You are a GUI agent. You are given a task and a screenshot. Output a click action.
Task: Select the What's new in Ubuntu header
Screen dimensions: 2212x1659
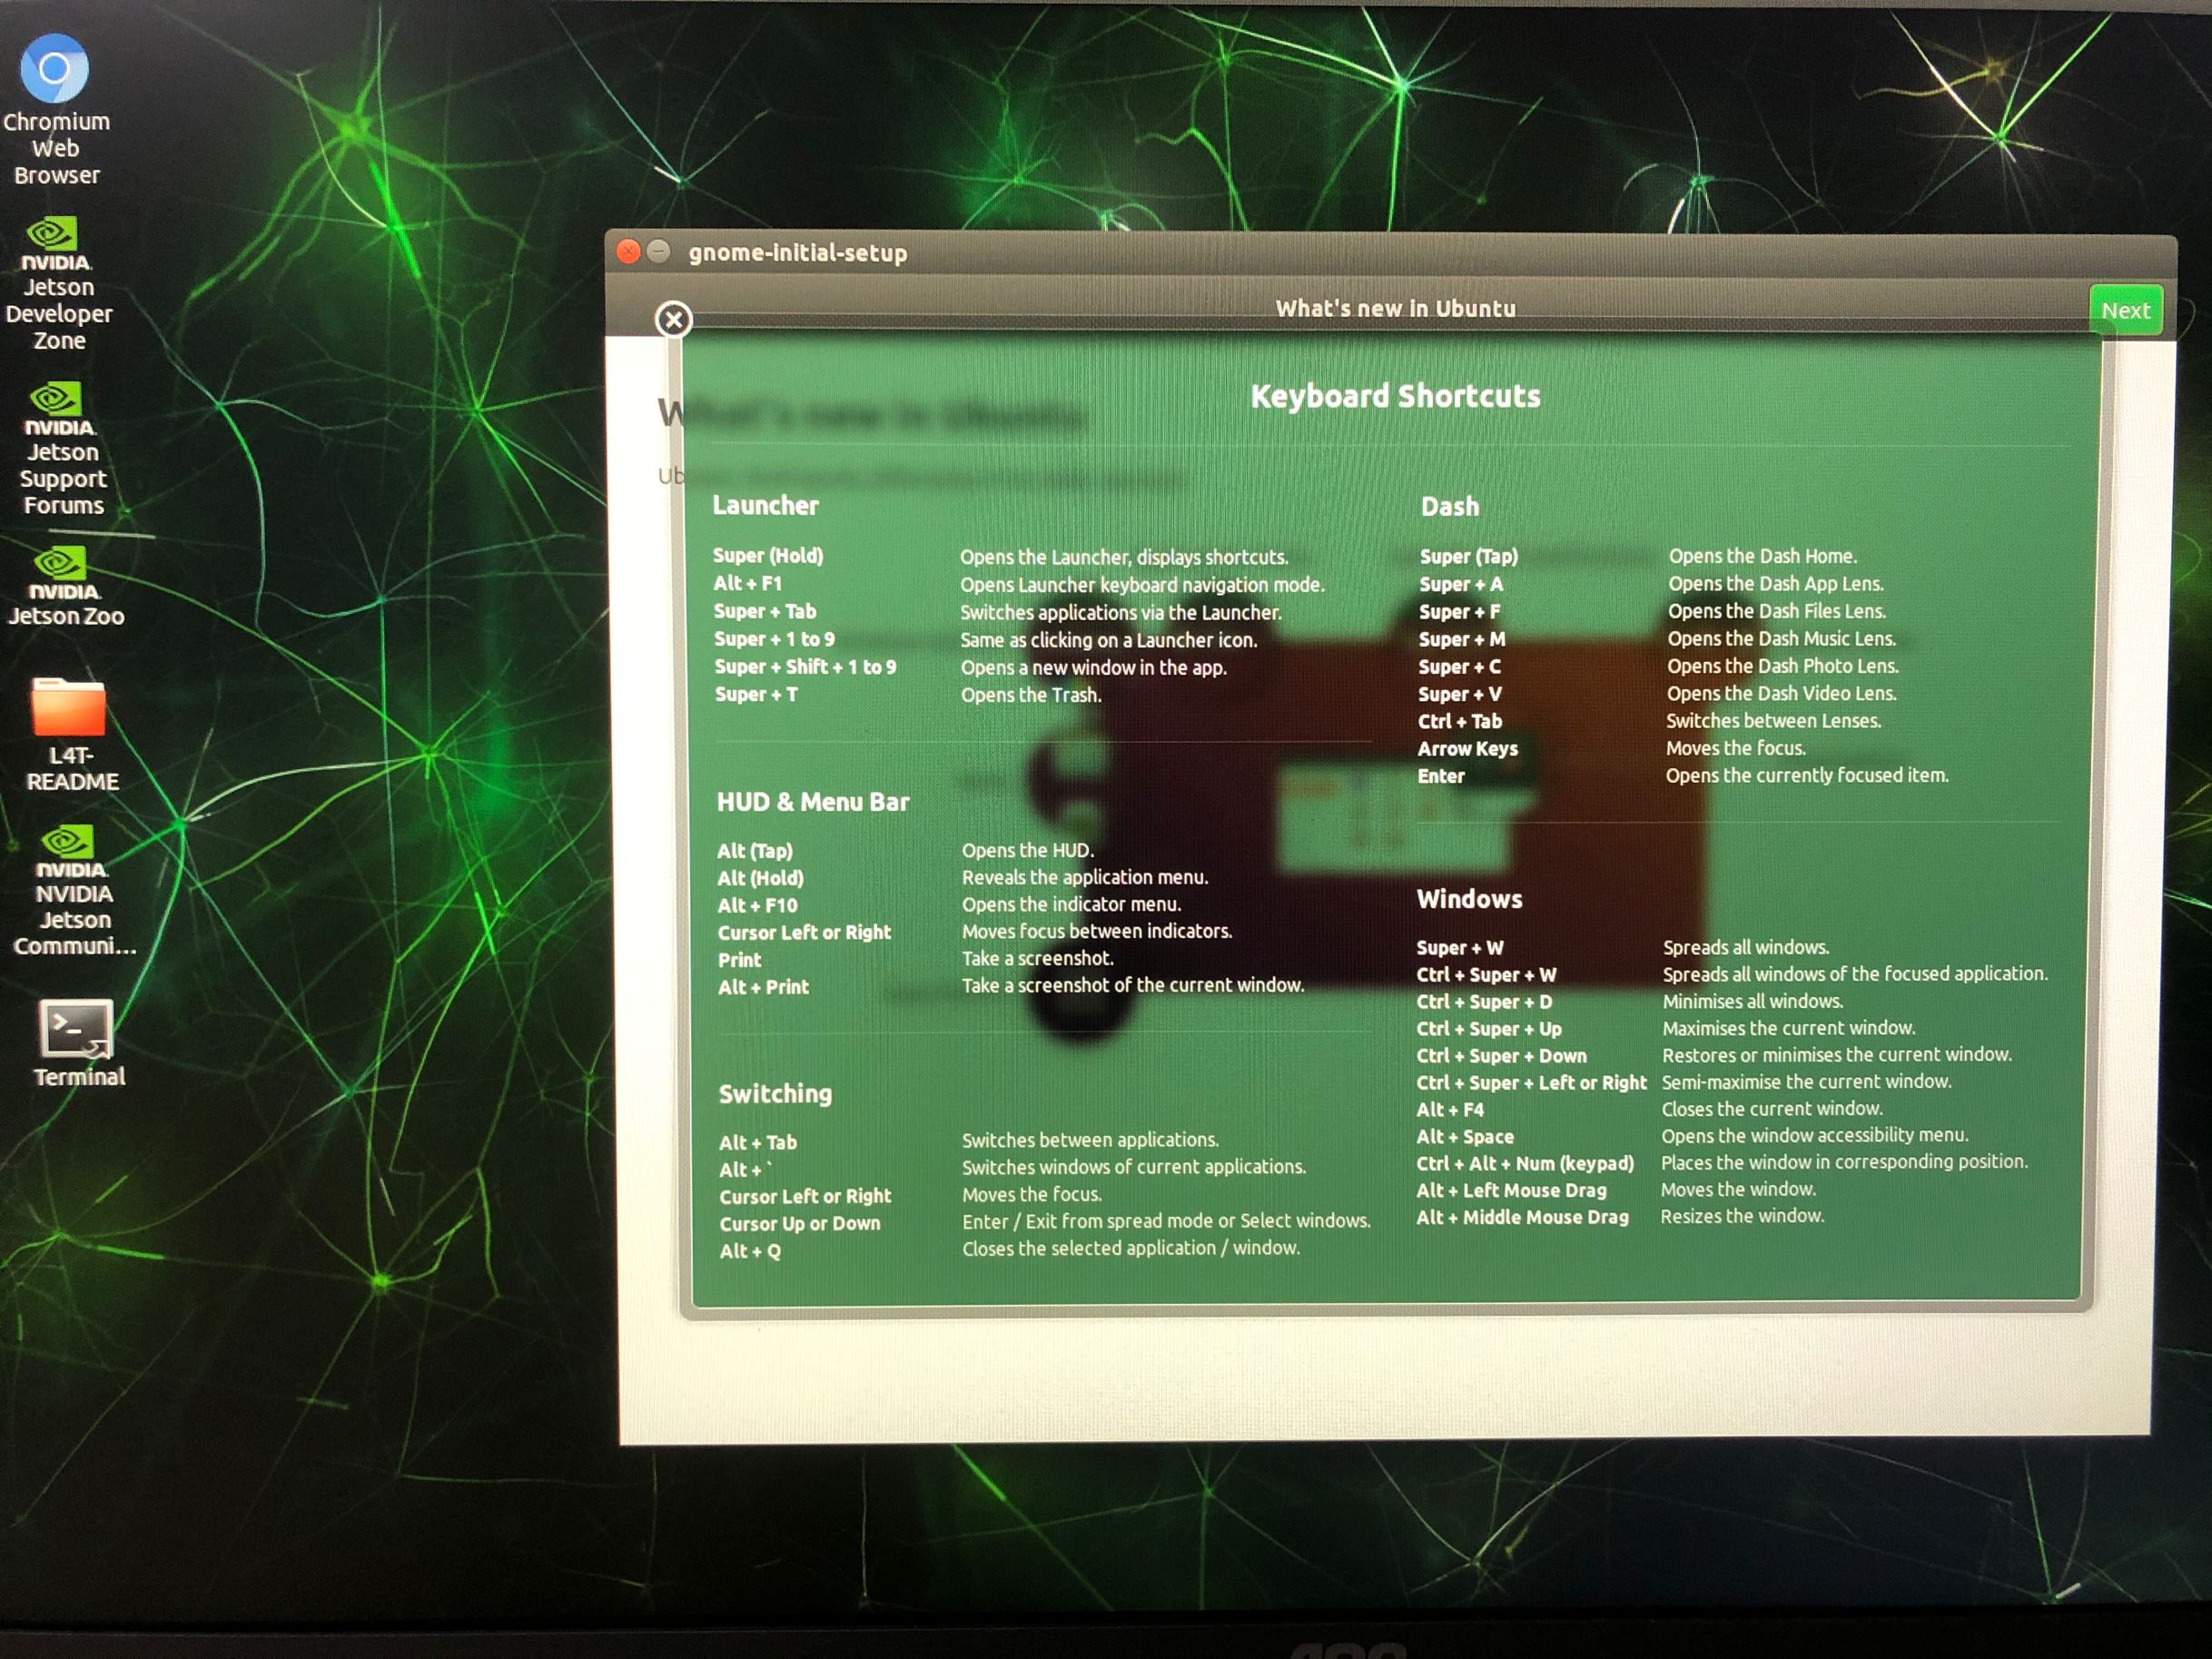(x=1396, y=308)
